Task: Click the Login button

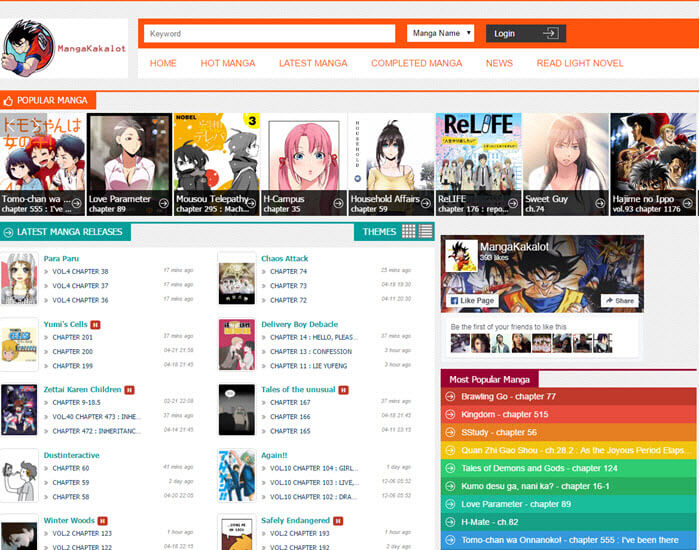Action: [526, 33]
